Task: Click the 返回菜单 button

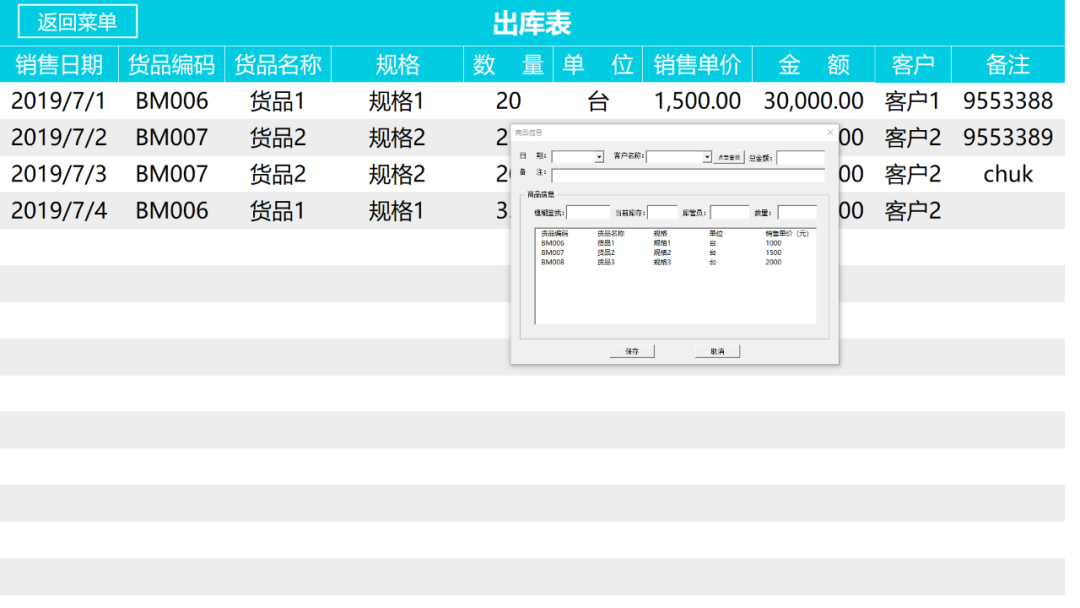Action: [x=78, y=22]
